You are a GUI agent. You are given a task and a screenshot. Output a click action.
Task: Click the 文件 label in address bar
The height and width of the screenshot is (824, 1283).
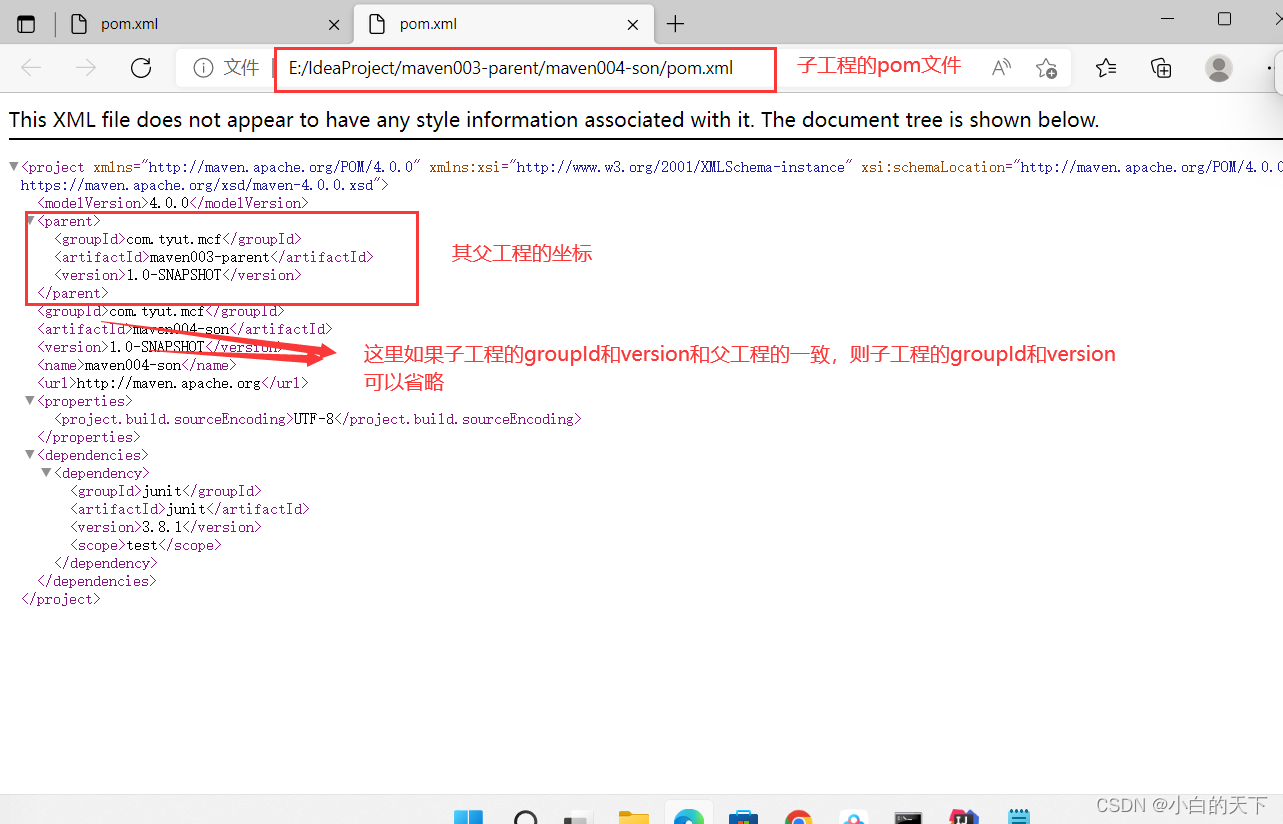[x=241, y=68]
